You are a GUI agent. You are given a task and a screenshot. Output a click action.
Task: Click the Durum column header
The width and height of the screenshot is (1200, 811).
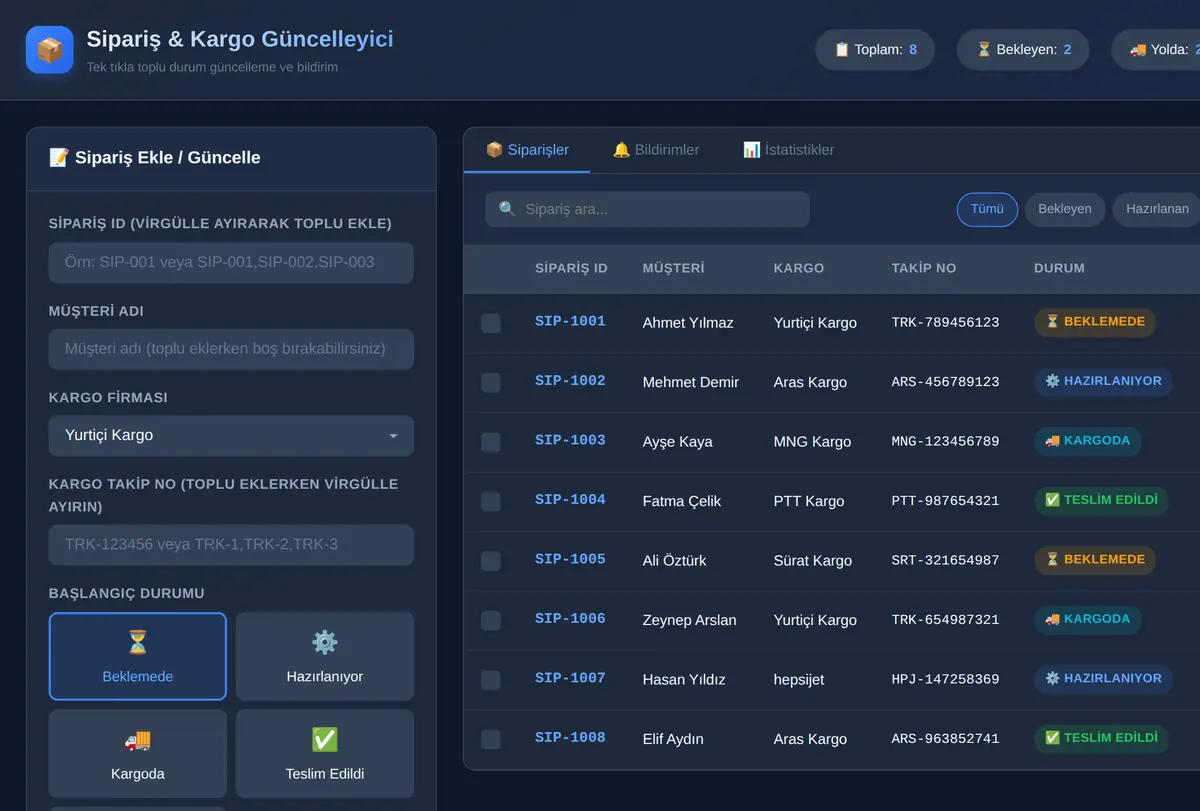point(1059,268)
